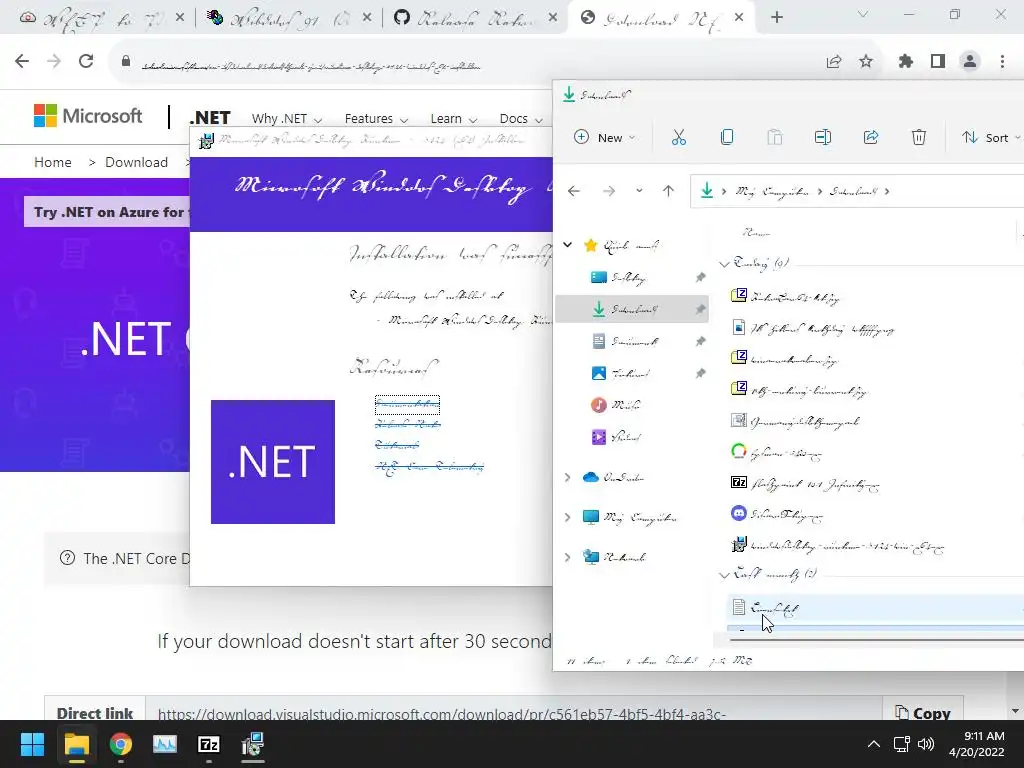
Task: Expand the Why .NET menu
Action: [287, 119]
